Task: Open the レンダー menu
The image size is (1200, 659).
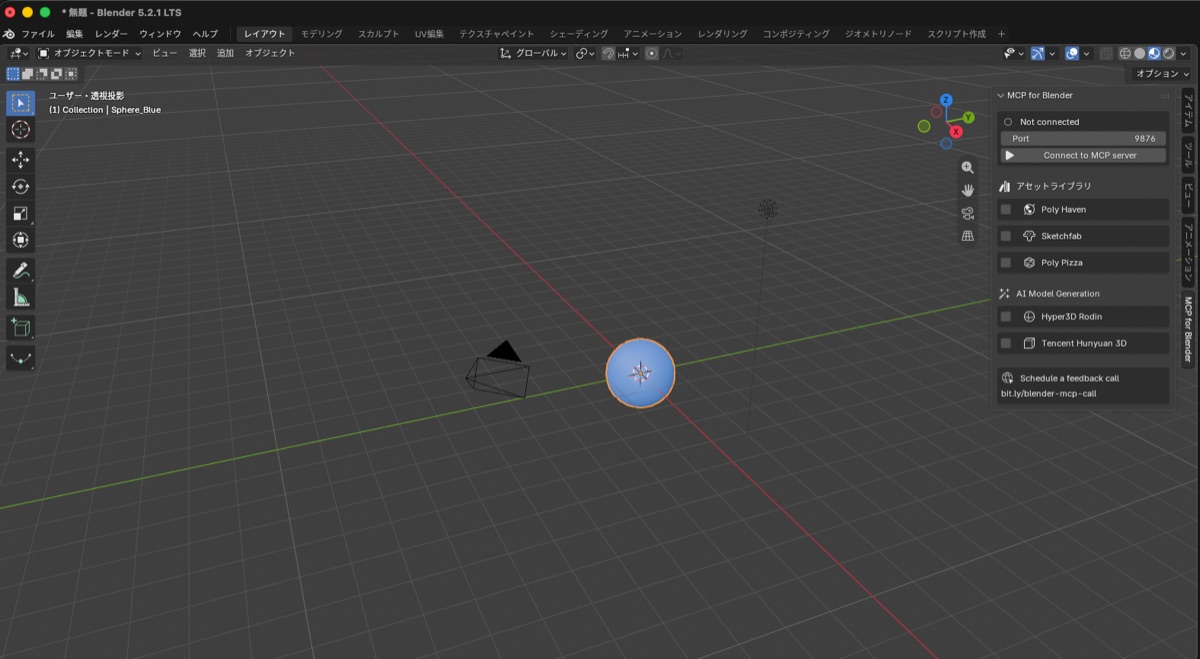Action: pos(112,33)
